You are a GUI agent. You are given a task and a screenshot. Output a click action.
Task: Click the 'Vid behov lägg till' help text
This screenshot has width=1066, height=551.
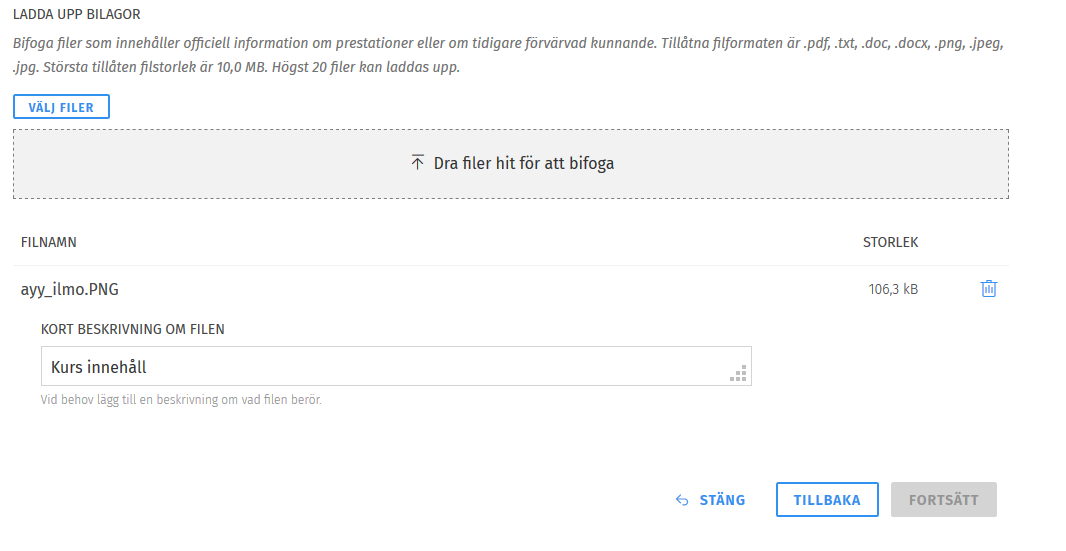pos(180,400)
